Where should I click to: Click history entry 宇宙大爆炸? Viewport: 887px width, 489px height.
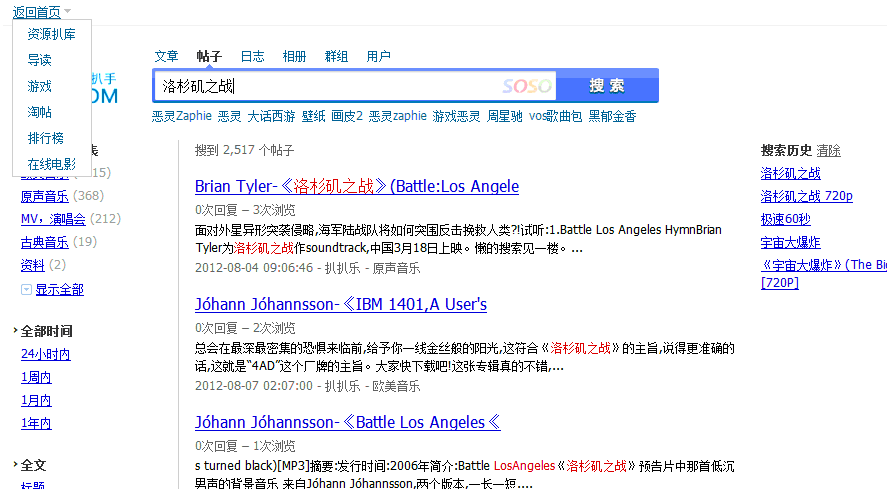pyautogui.click(x=790, y=243)
